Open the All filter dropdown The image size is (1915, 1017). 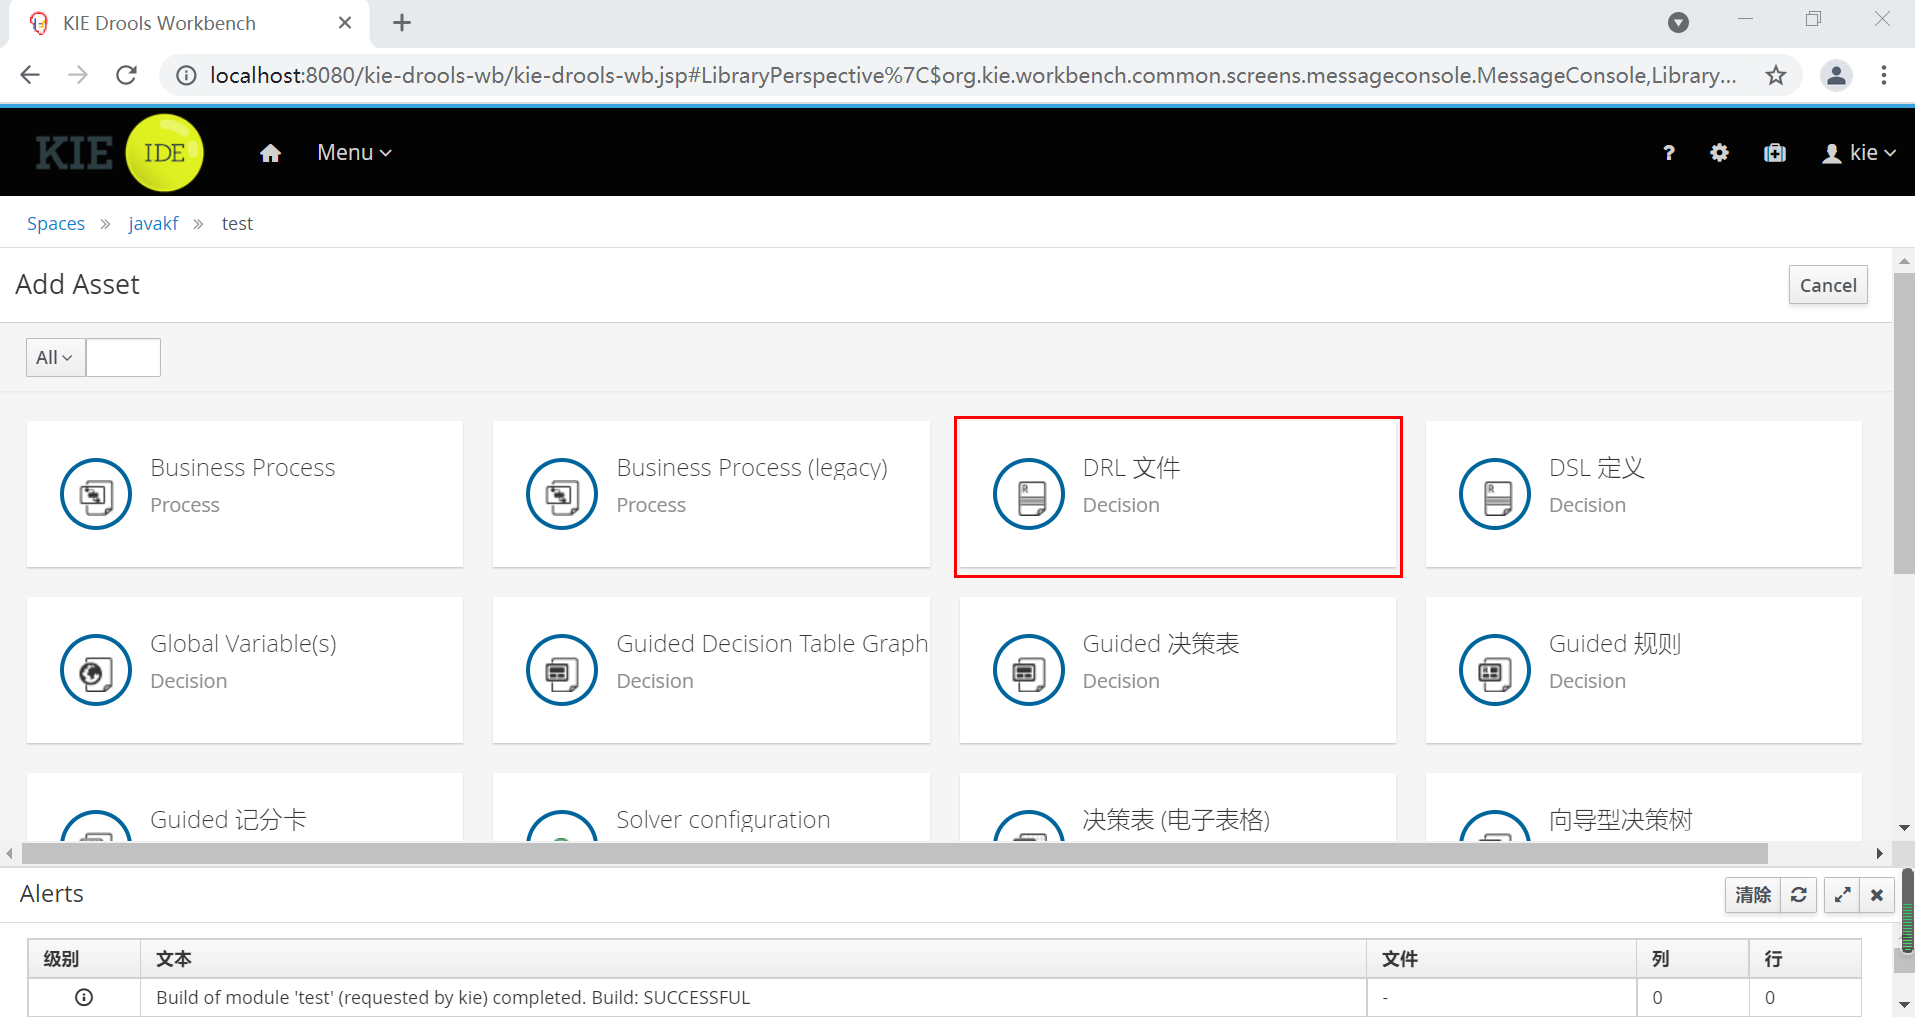(55, 357)
